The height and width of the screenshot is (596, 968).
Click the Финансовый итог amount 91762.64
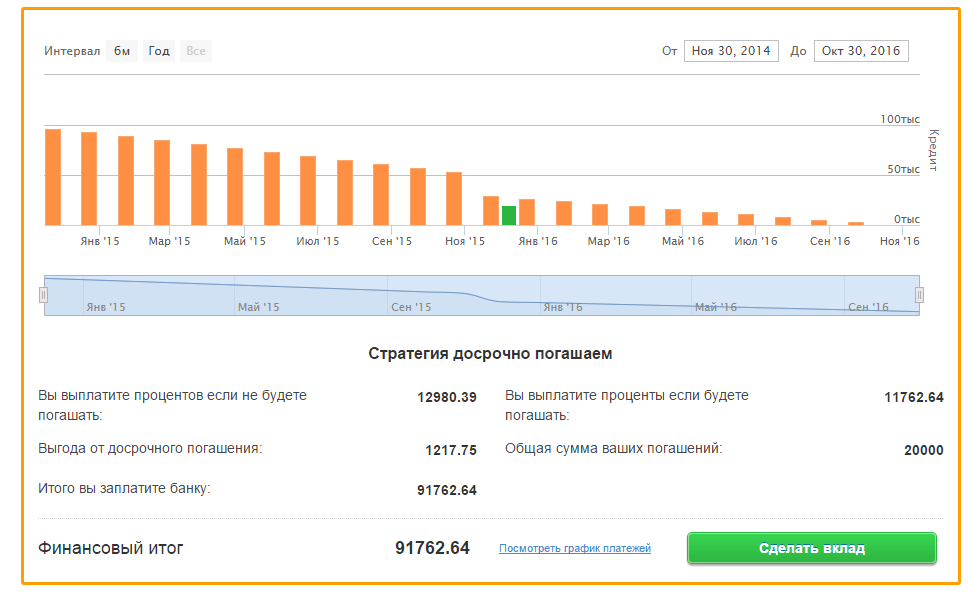click(x=432, y=548)
